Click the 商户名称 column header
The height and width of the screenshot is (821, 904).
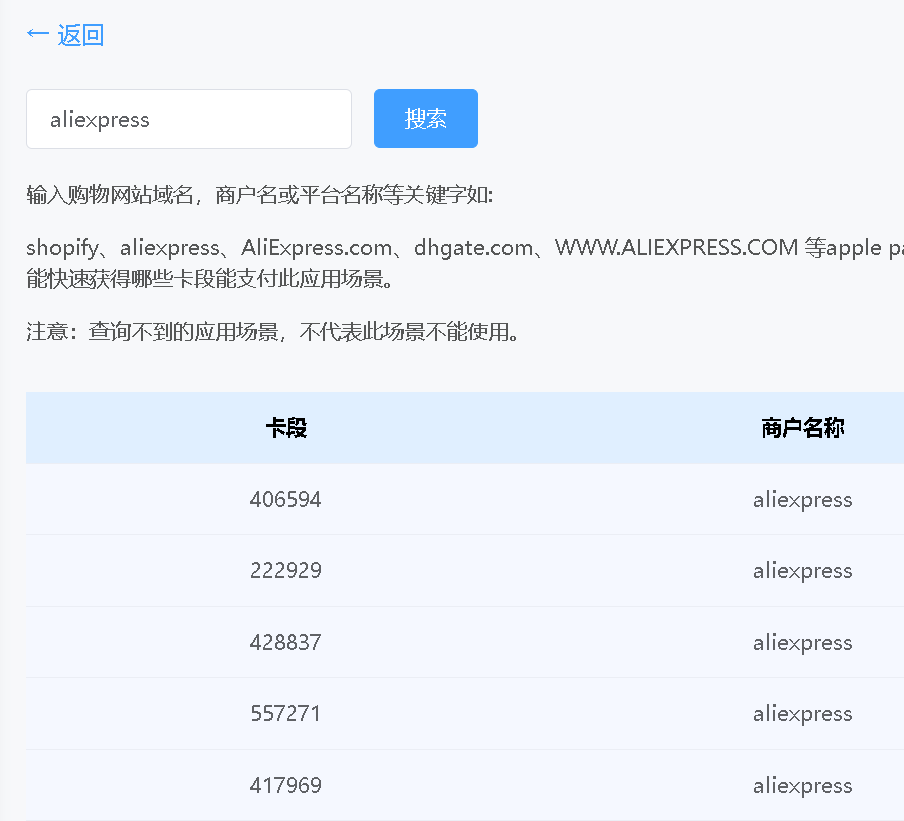(x=802, y=428)
